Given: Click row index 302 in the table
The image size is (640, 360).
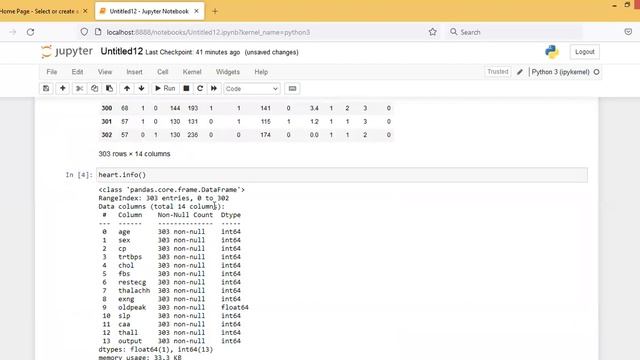Looking at the screenshot, I should [107, 135].
